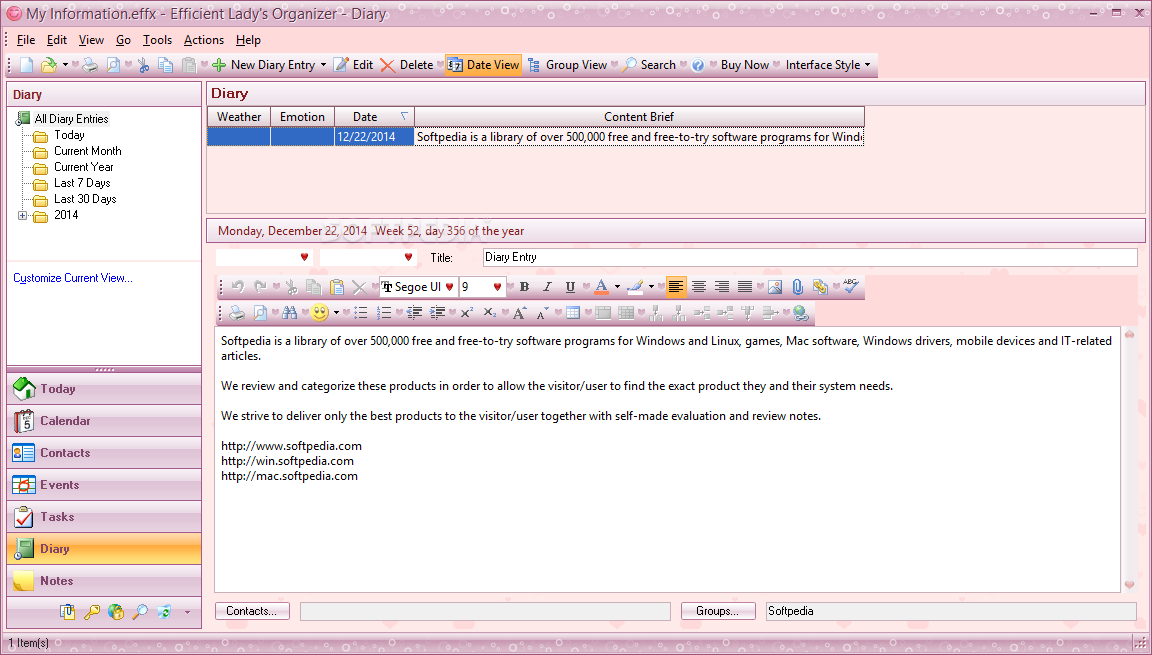Image resolution: width=1152 pixels, height=655 pixels.
Task: Click the magnifier icon in bottom navigation strip
Action: (140, 612)
